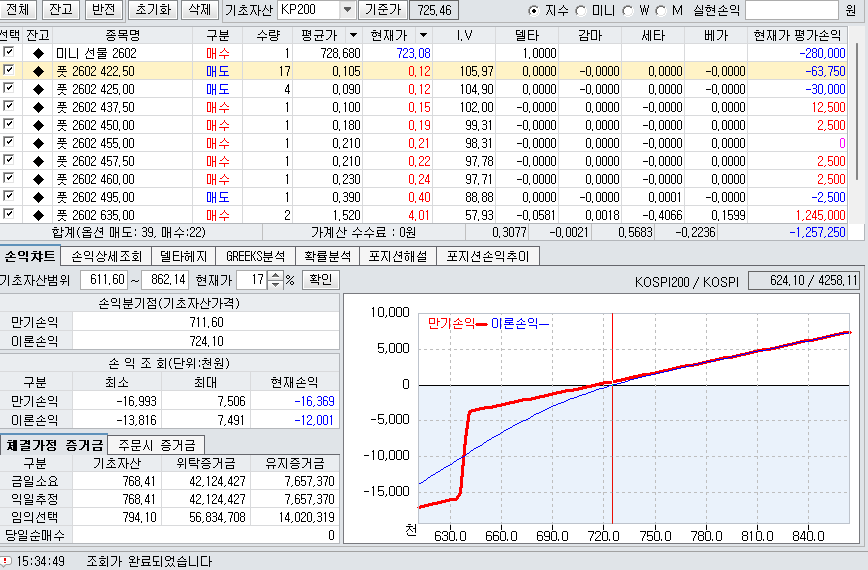Uncheck the 미니 선물 2602 row checkbox

click(8, 52)
